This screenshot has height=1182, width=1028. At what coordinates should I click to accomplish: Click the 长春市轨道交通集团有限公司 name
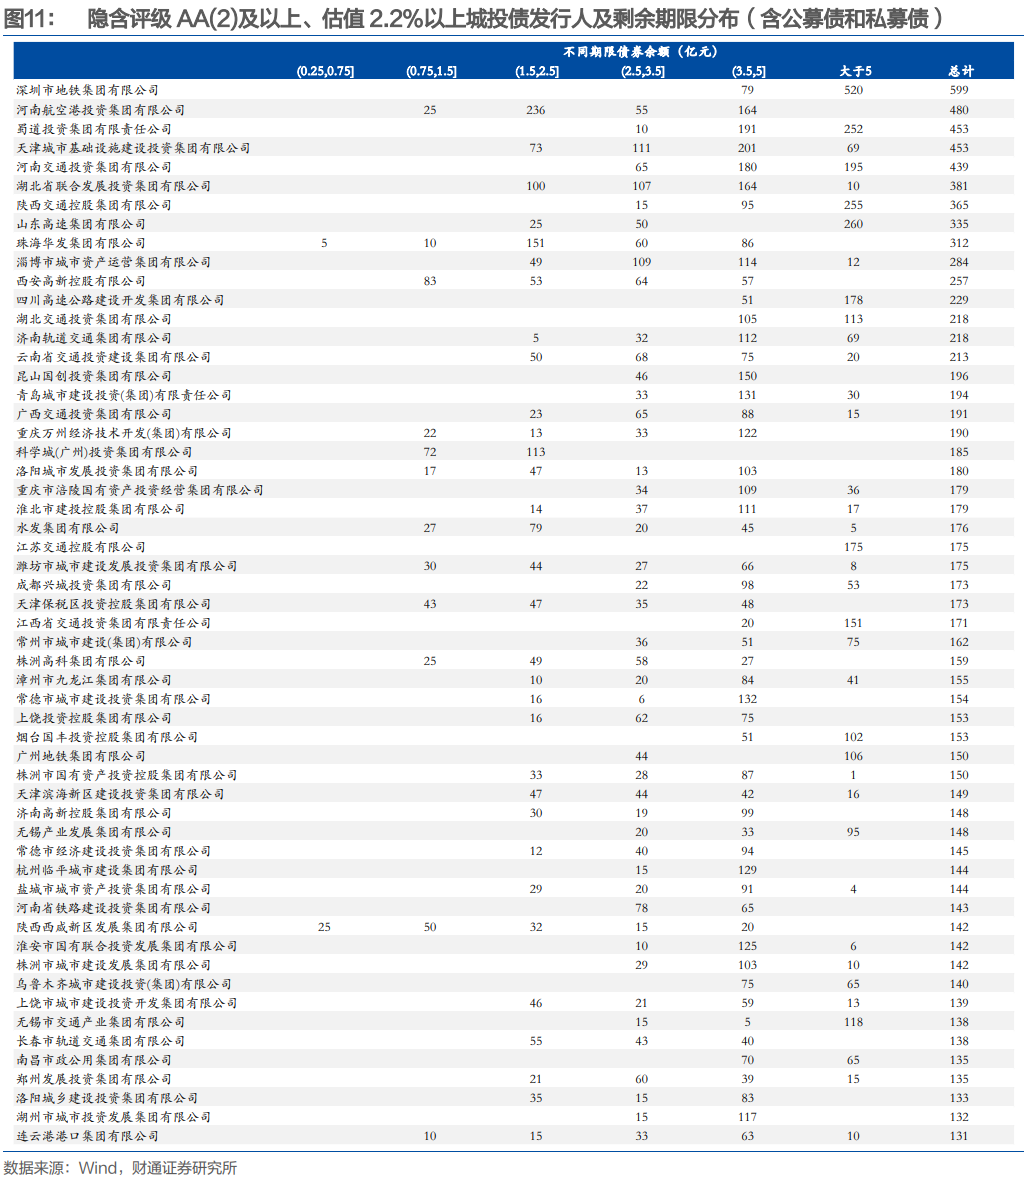(100, 1041)
